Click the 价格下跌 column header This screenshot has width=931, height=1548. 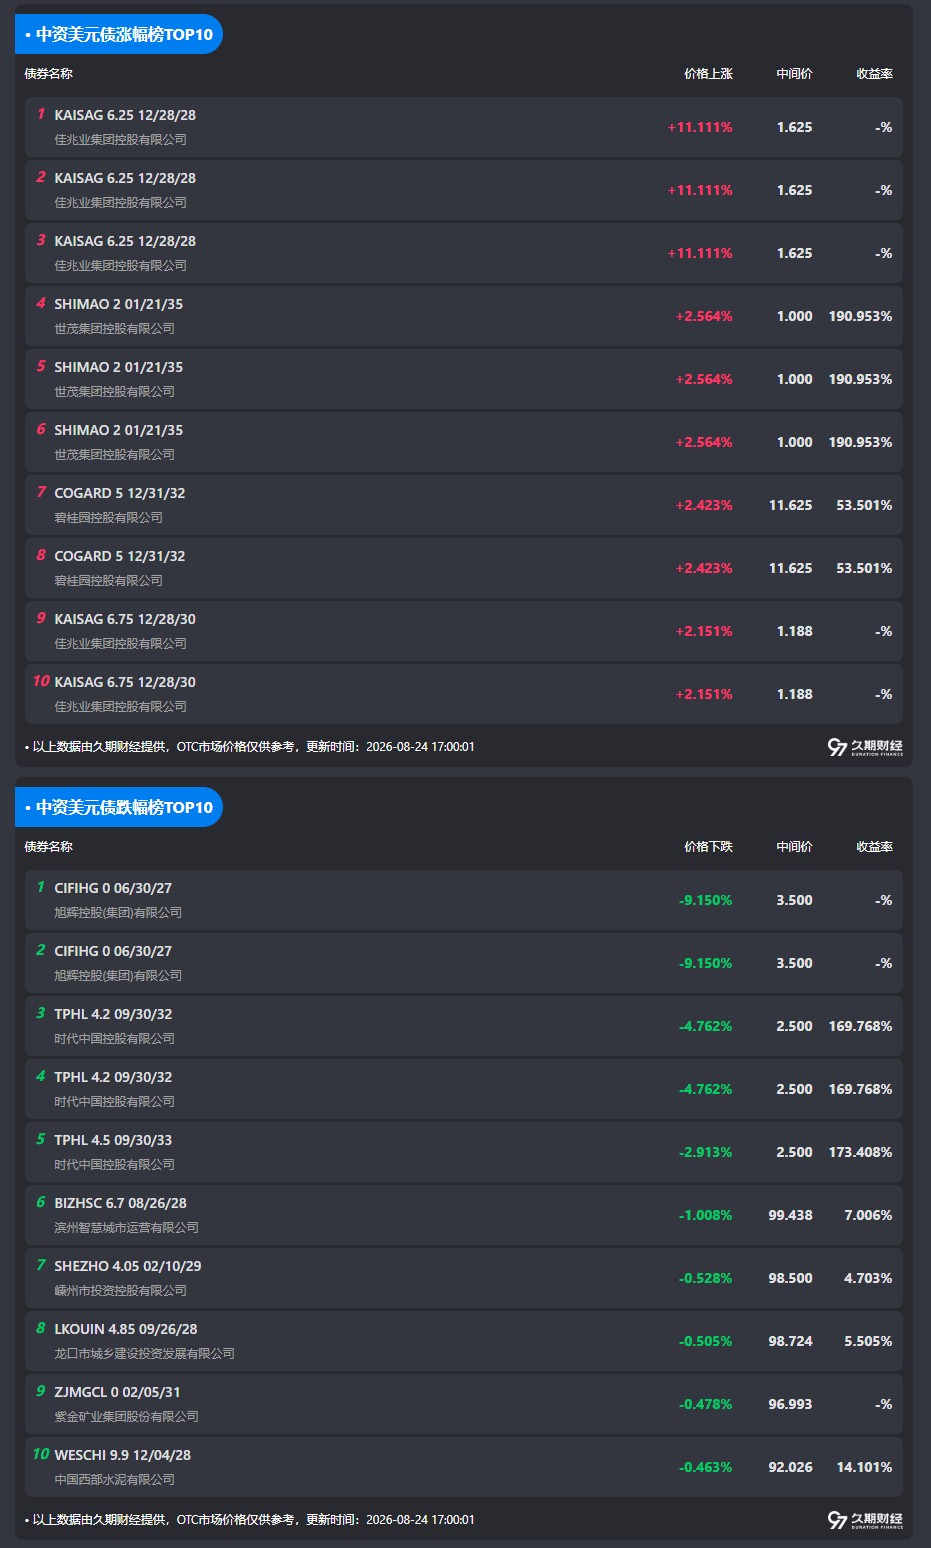pos(708,847)
